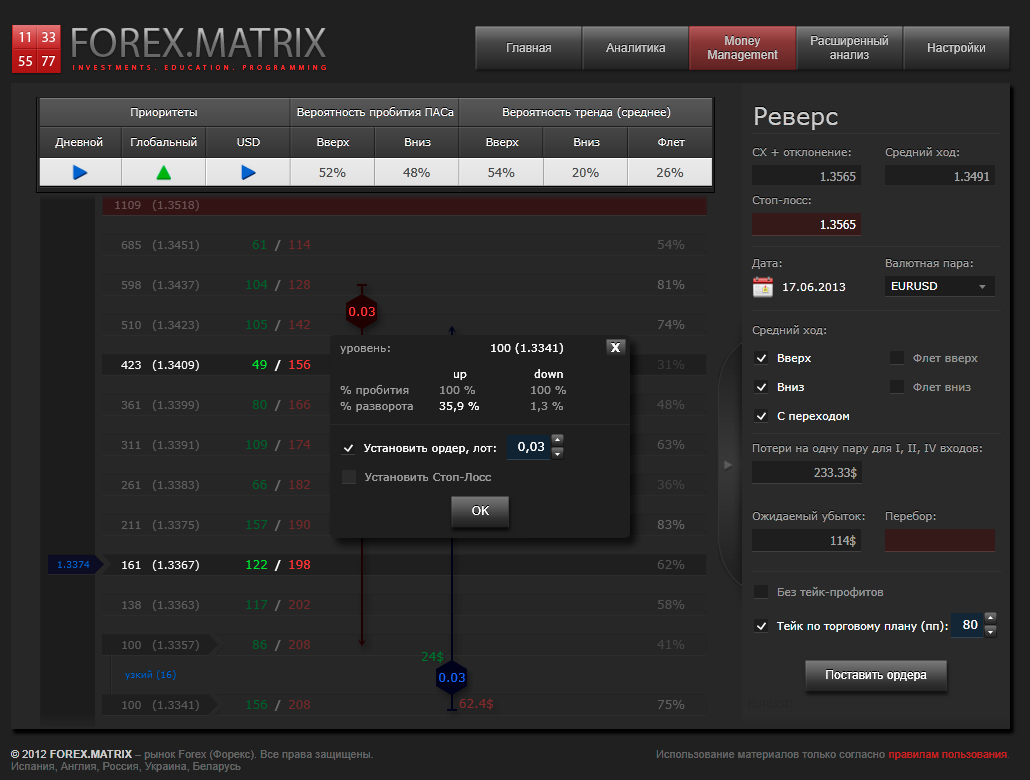Viewport: 1030px width, 780px height.
Task: Click the Поставить ордера button
Action: [876, 675]
